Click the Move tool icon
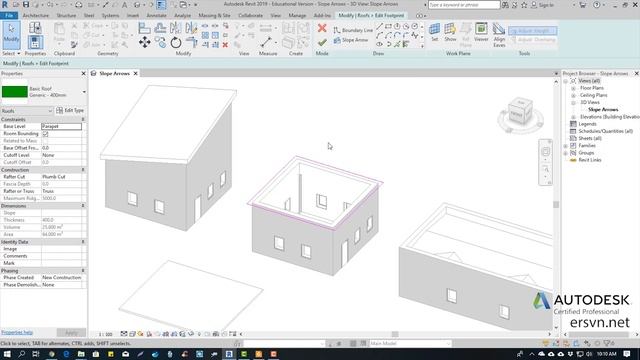The image size is (640, 360). (x=144, y=42)
